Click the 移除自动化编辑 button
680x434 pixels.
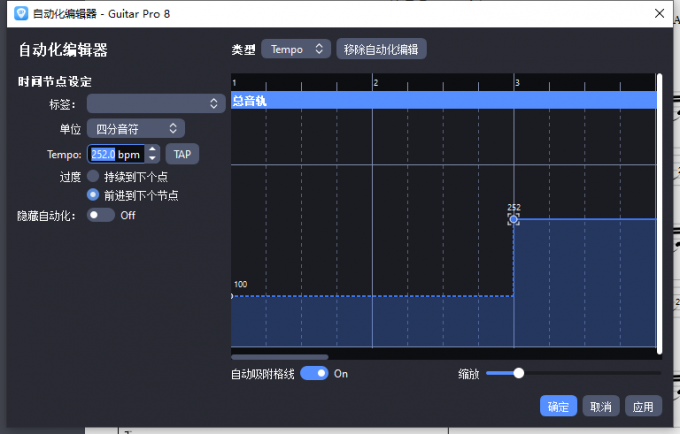pos(381,49)
